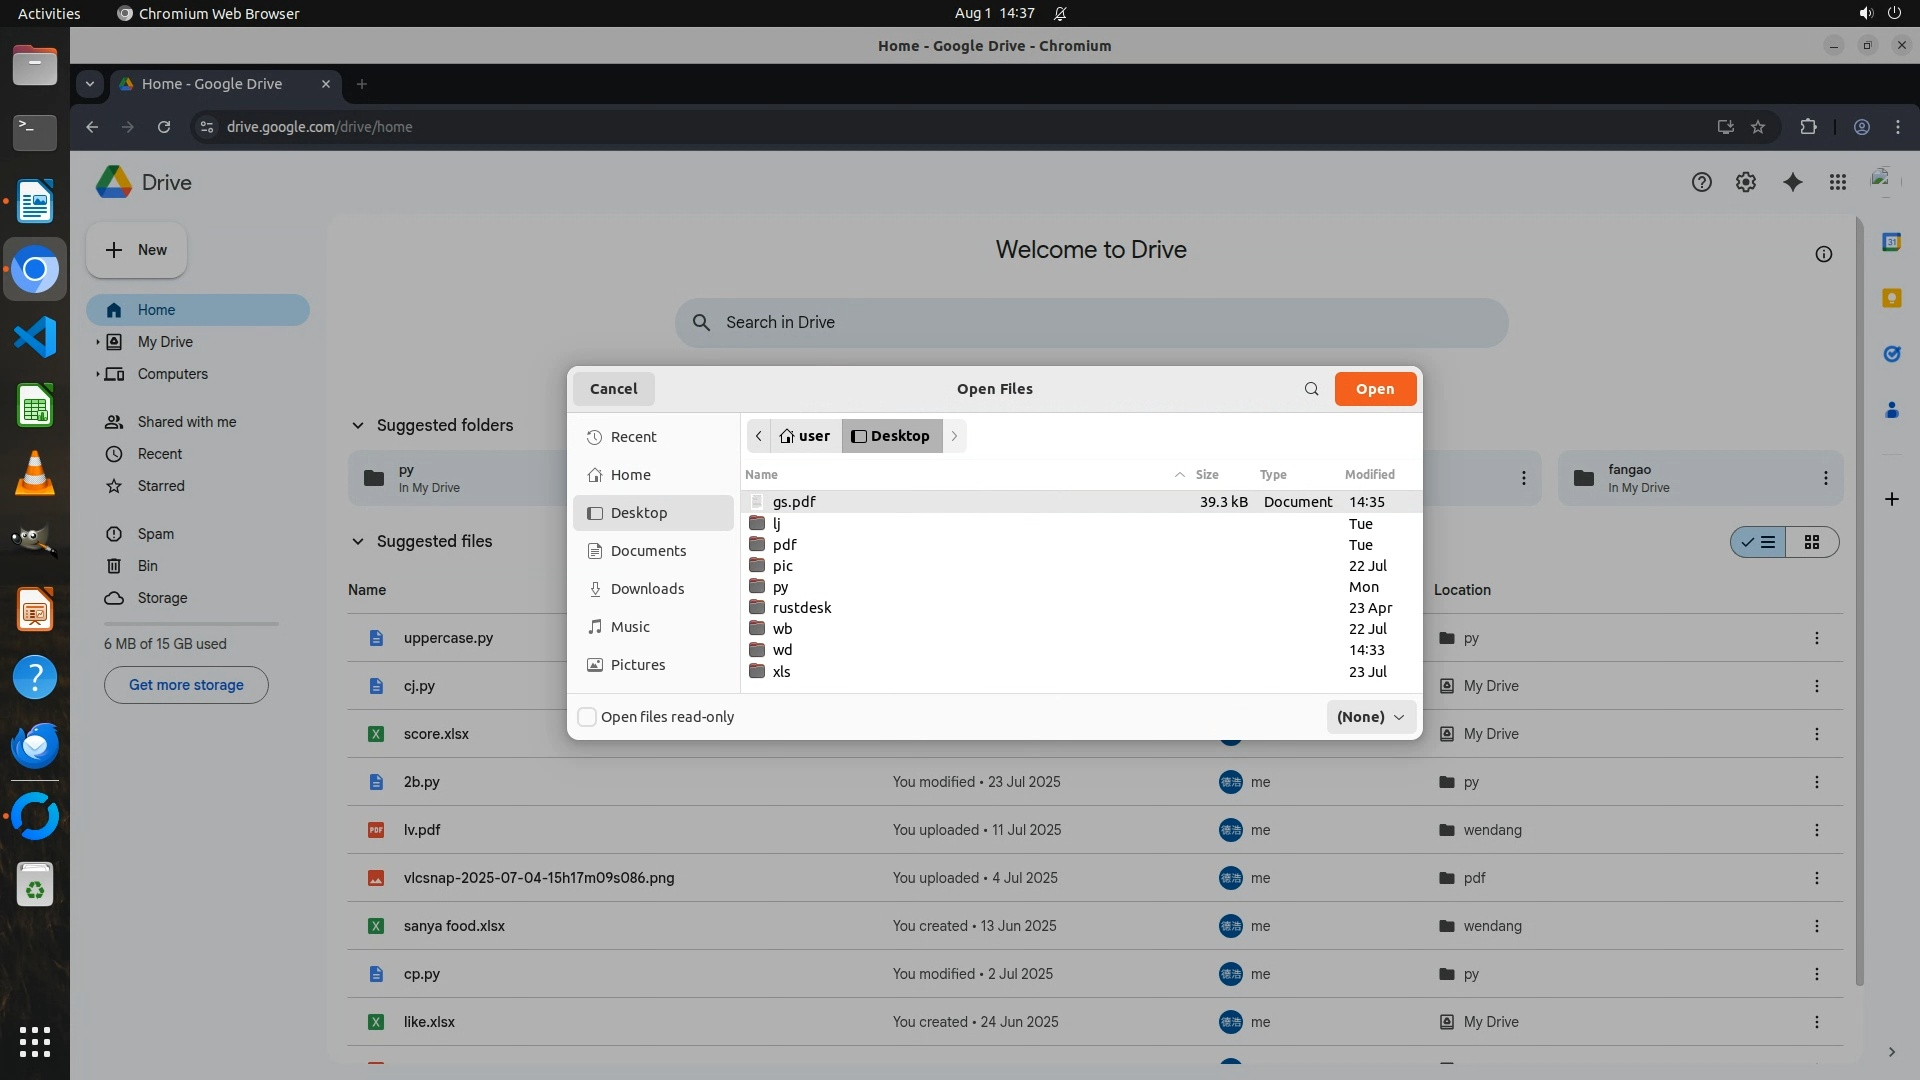This screenshot has width=1920, height=1080.
Task: Expand the My Drive tree arrow
Action: 97,342
